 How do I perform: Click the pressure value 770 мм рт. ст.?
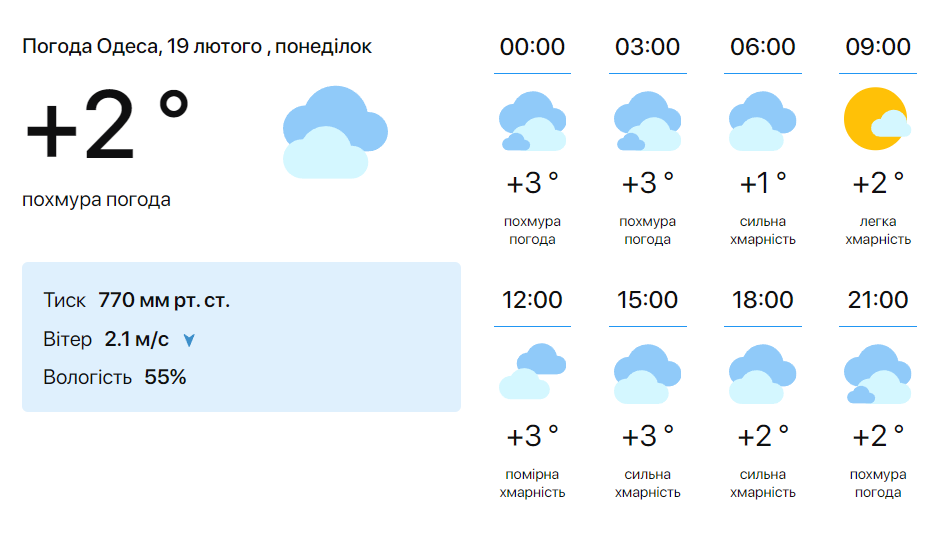(164, 300)
